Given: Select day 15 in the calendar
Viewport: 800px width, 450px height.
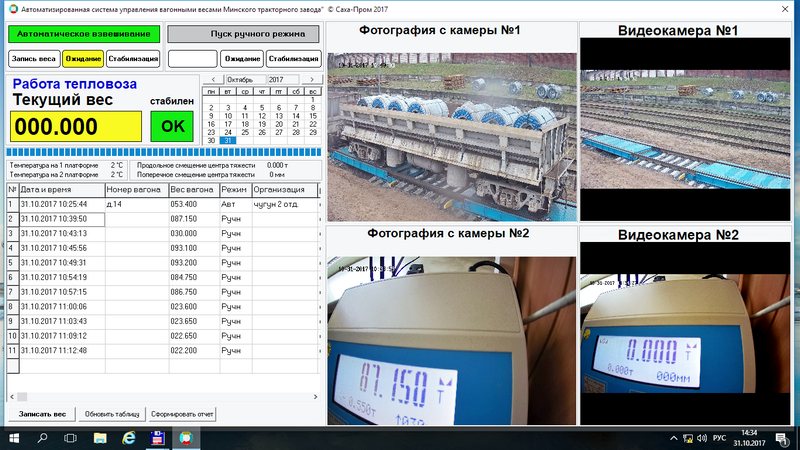Looking at the screenshot, I should tap(313, 116).
